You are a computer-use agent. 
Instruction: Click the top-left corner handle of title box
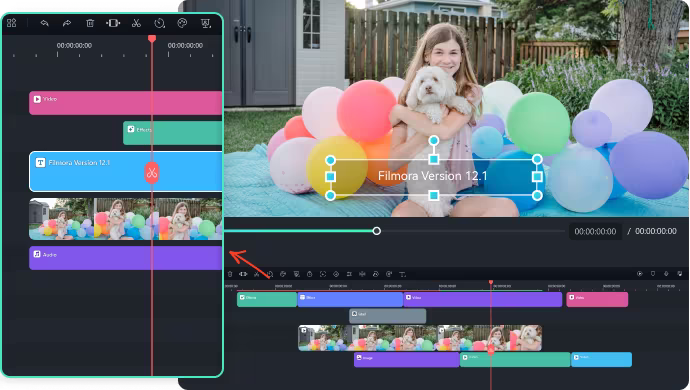330,160
